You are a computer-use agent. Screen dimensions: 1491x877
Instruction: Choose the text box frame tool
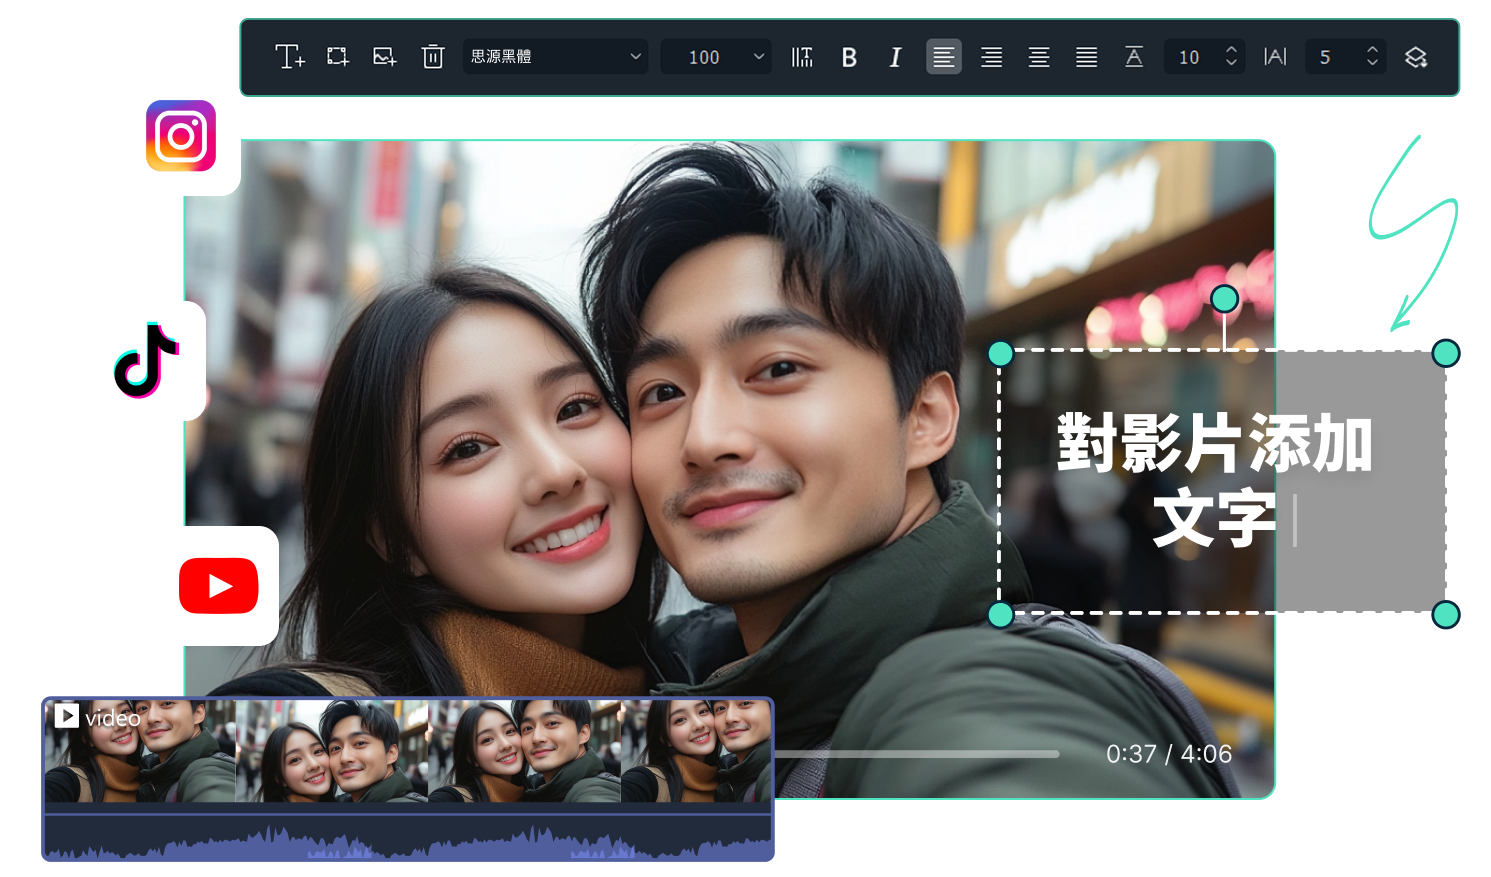pyautogui.click(x=338, y=57)
